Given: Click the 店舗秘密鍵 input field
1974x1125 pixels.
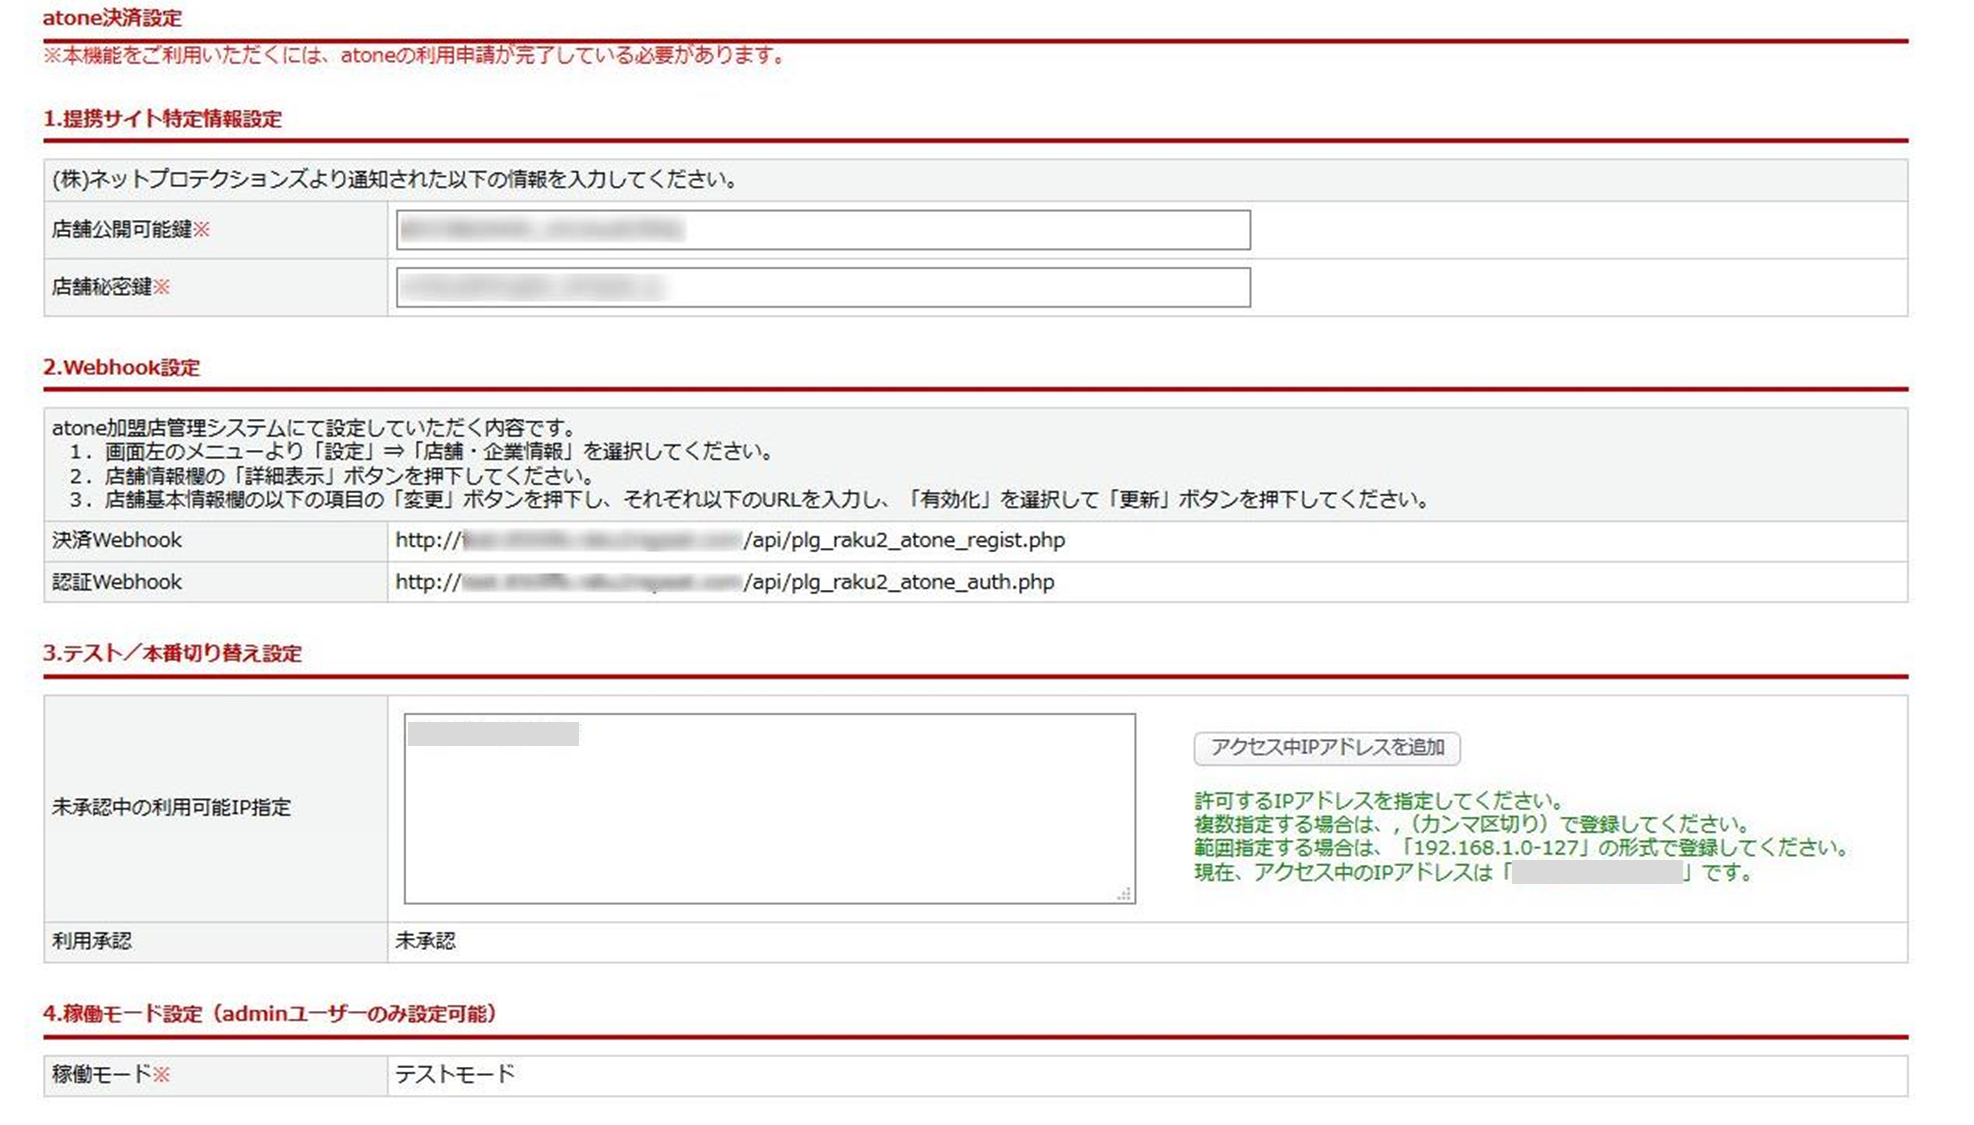Looking at the screenshot, I should [x=822, y=288].
